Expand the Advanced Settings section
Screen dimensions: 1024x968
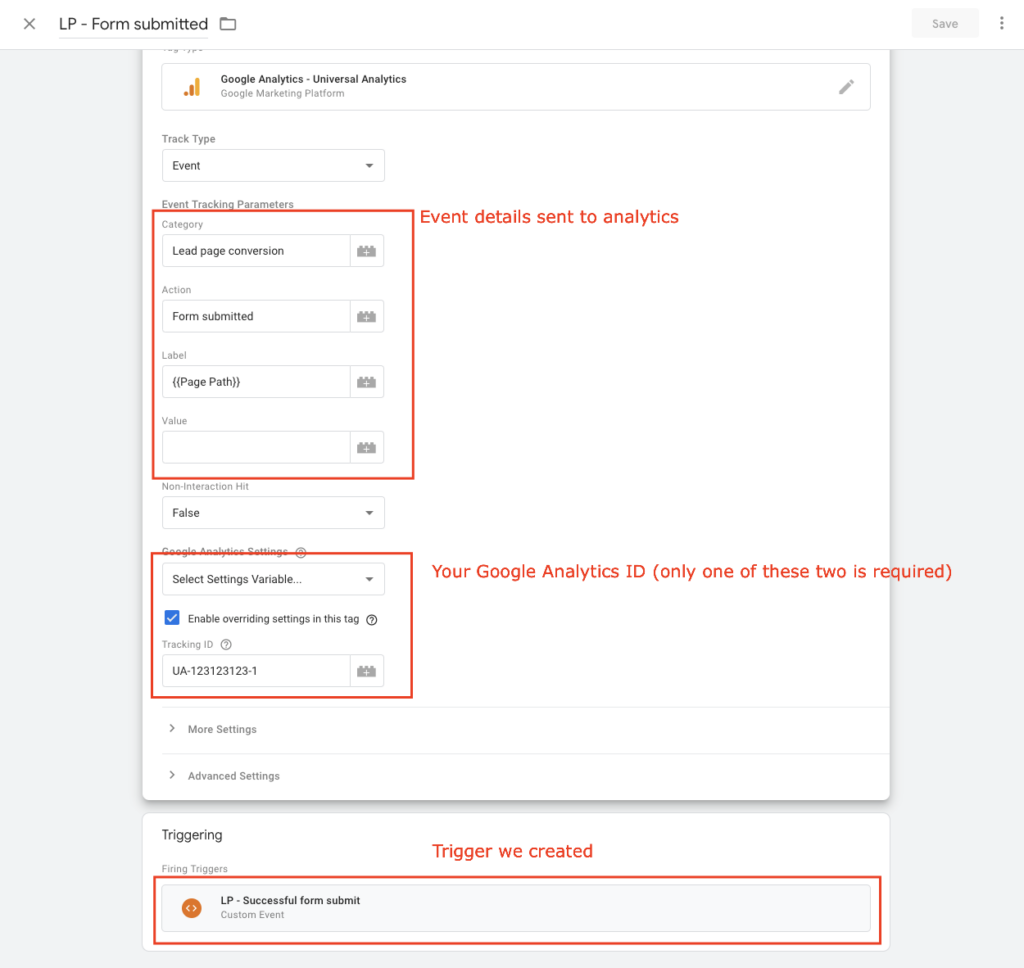(234, 776)
